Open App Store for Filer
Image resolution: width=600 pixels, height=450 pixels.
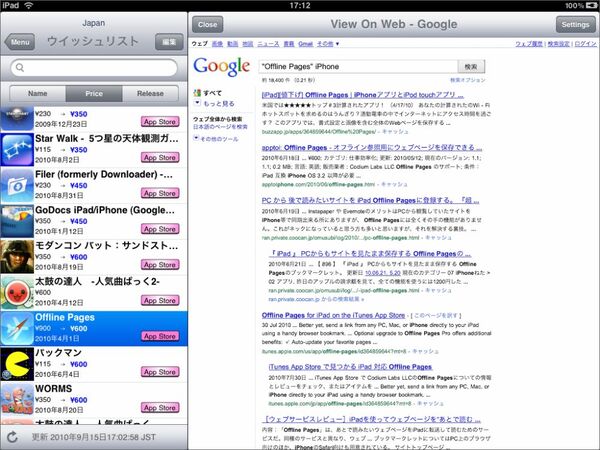point(160,193)
